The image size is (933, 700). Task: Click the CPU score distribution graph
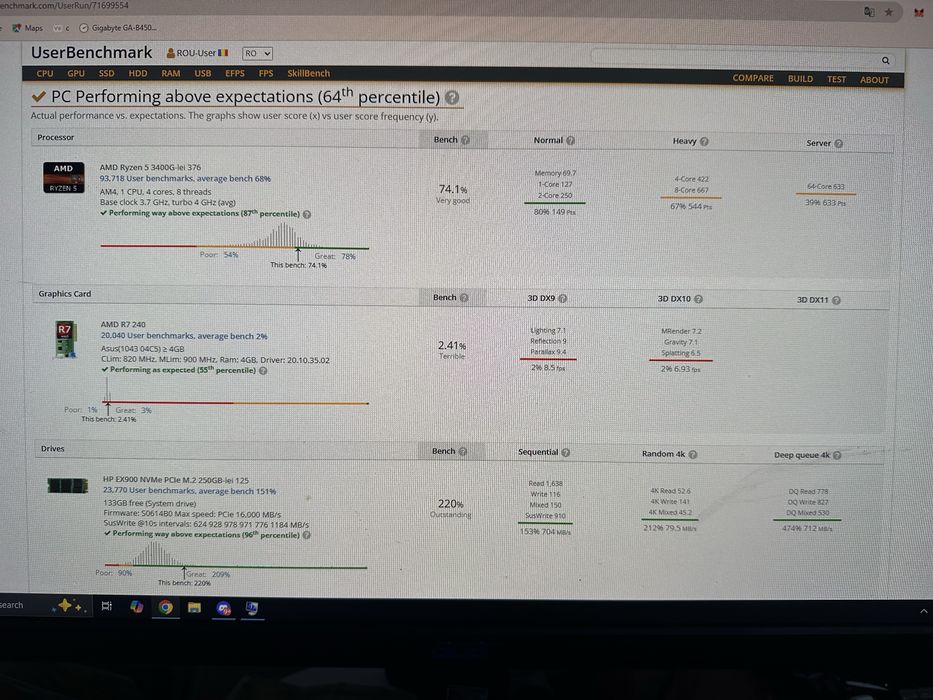click(x=234, y=236)
